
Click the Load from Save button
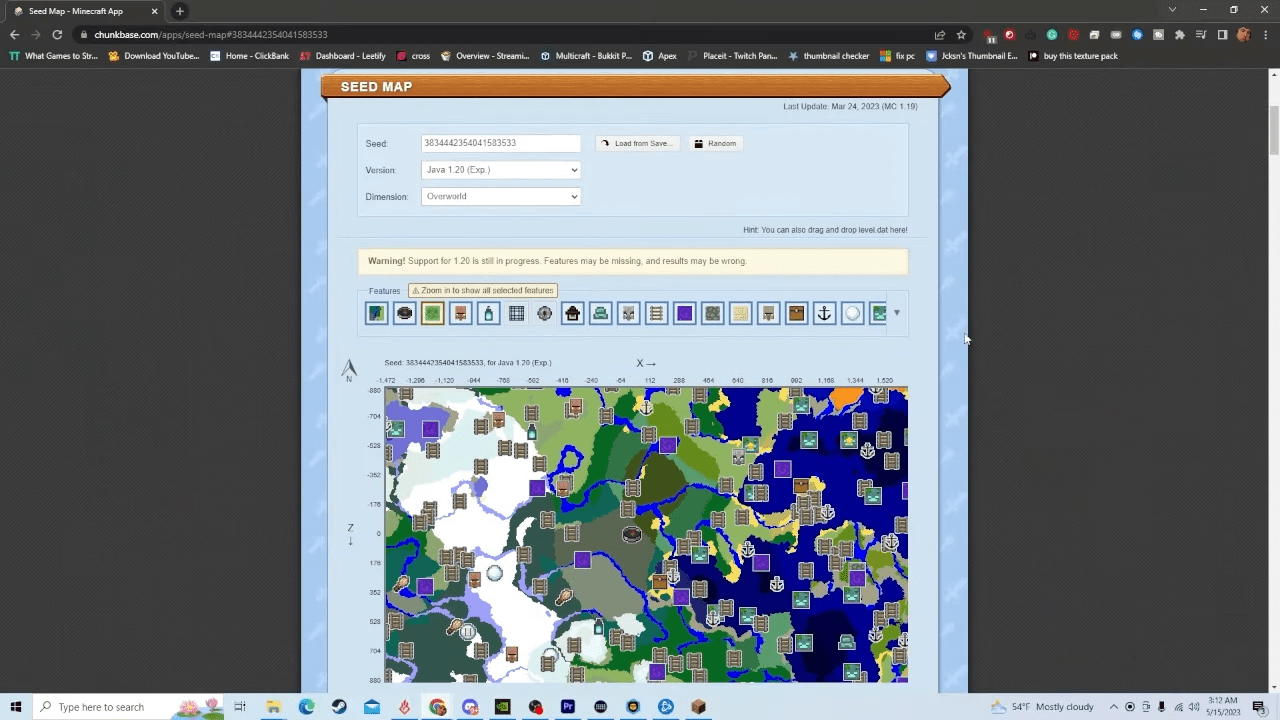pyautogui.click(x=638, y=143)
